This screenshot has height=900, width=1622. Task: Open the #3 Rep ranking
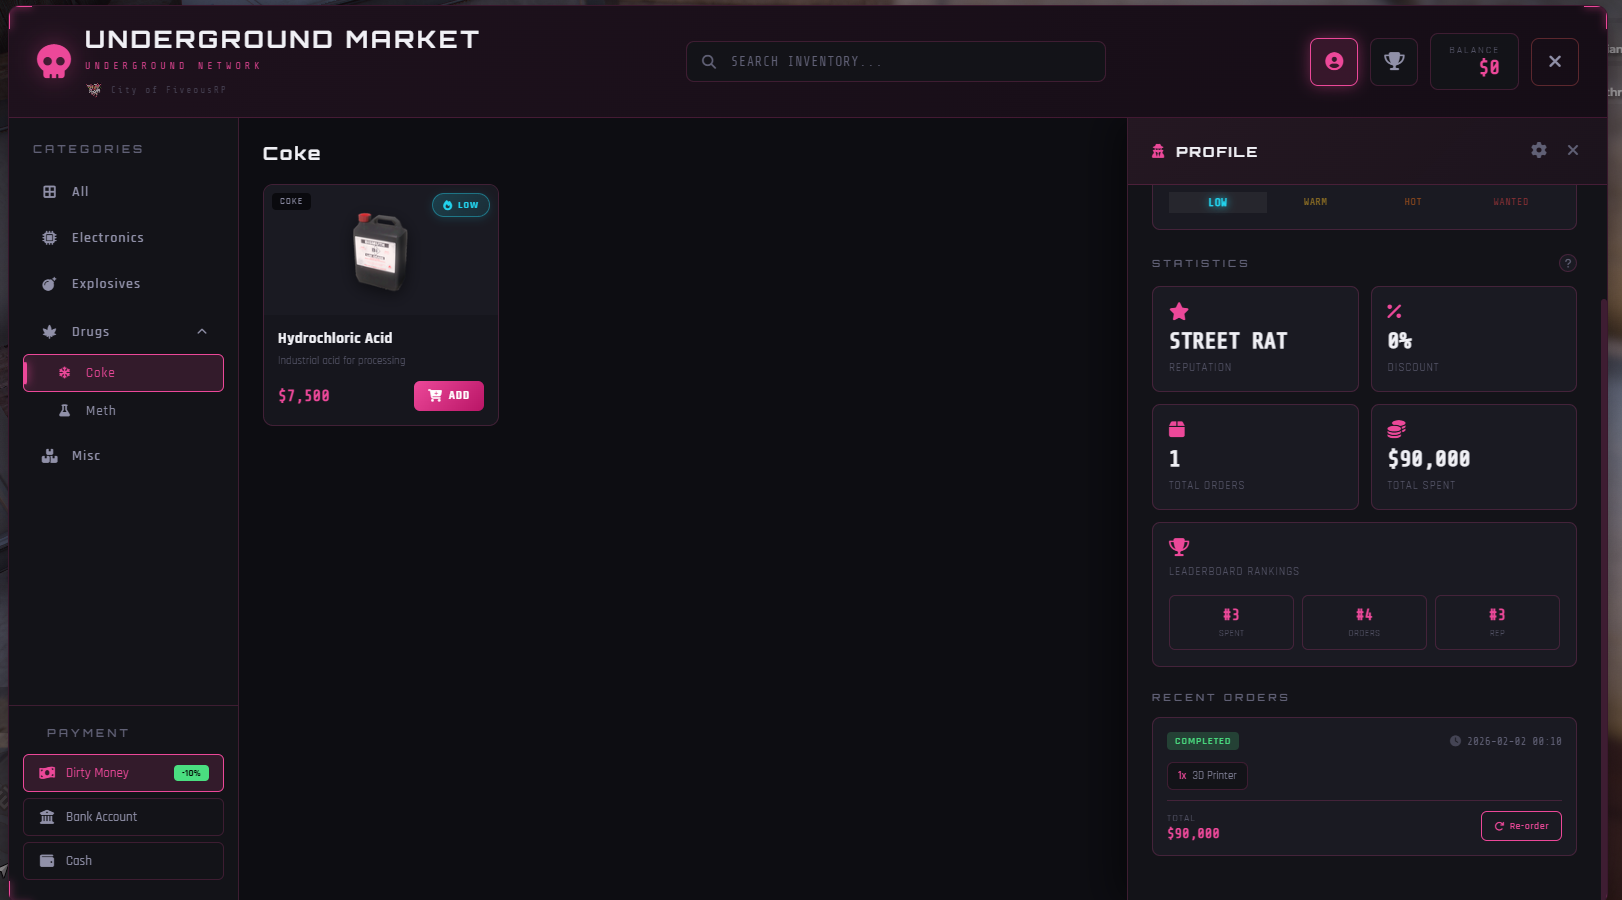pos(1497,622)
